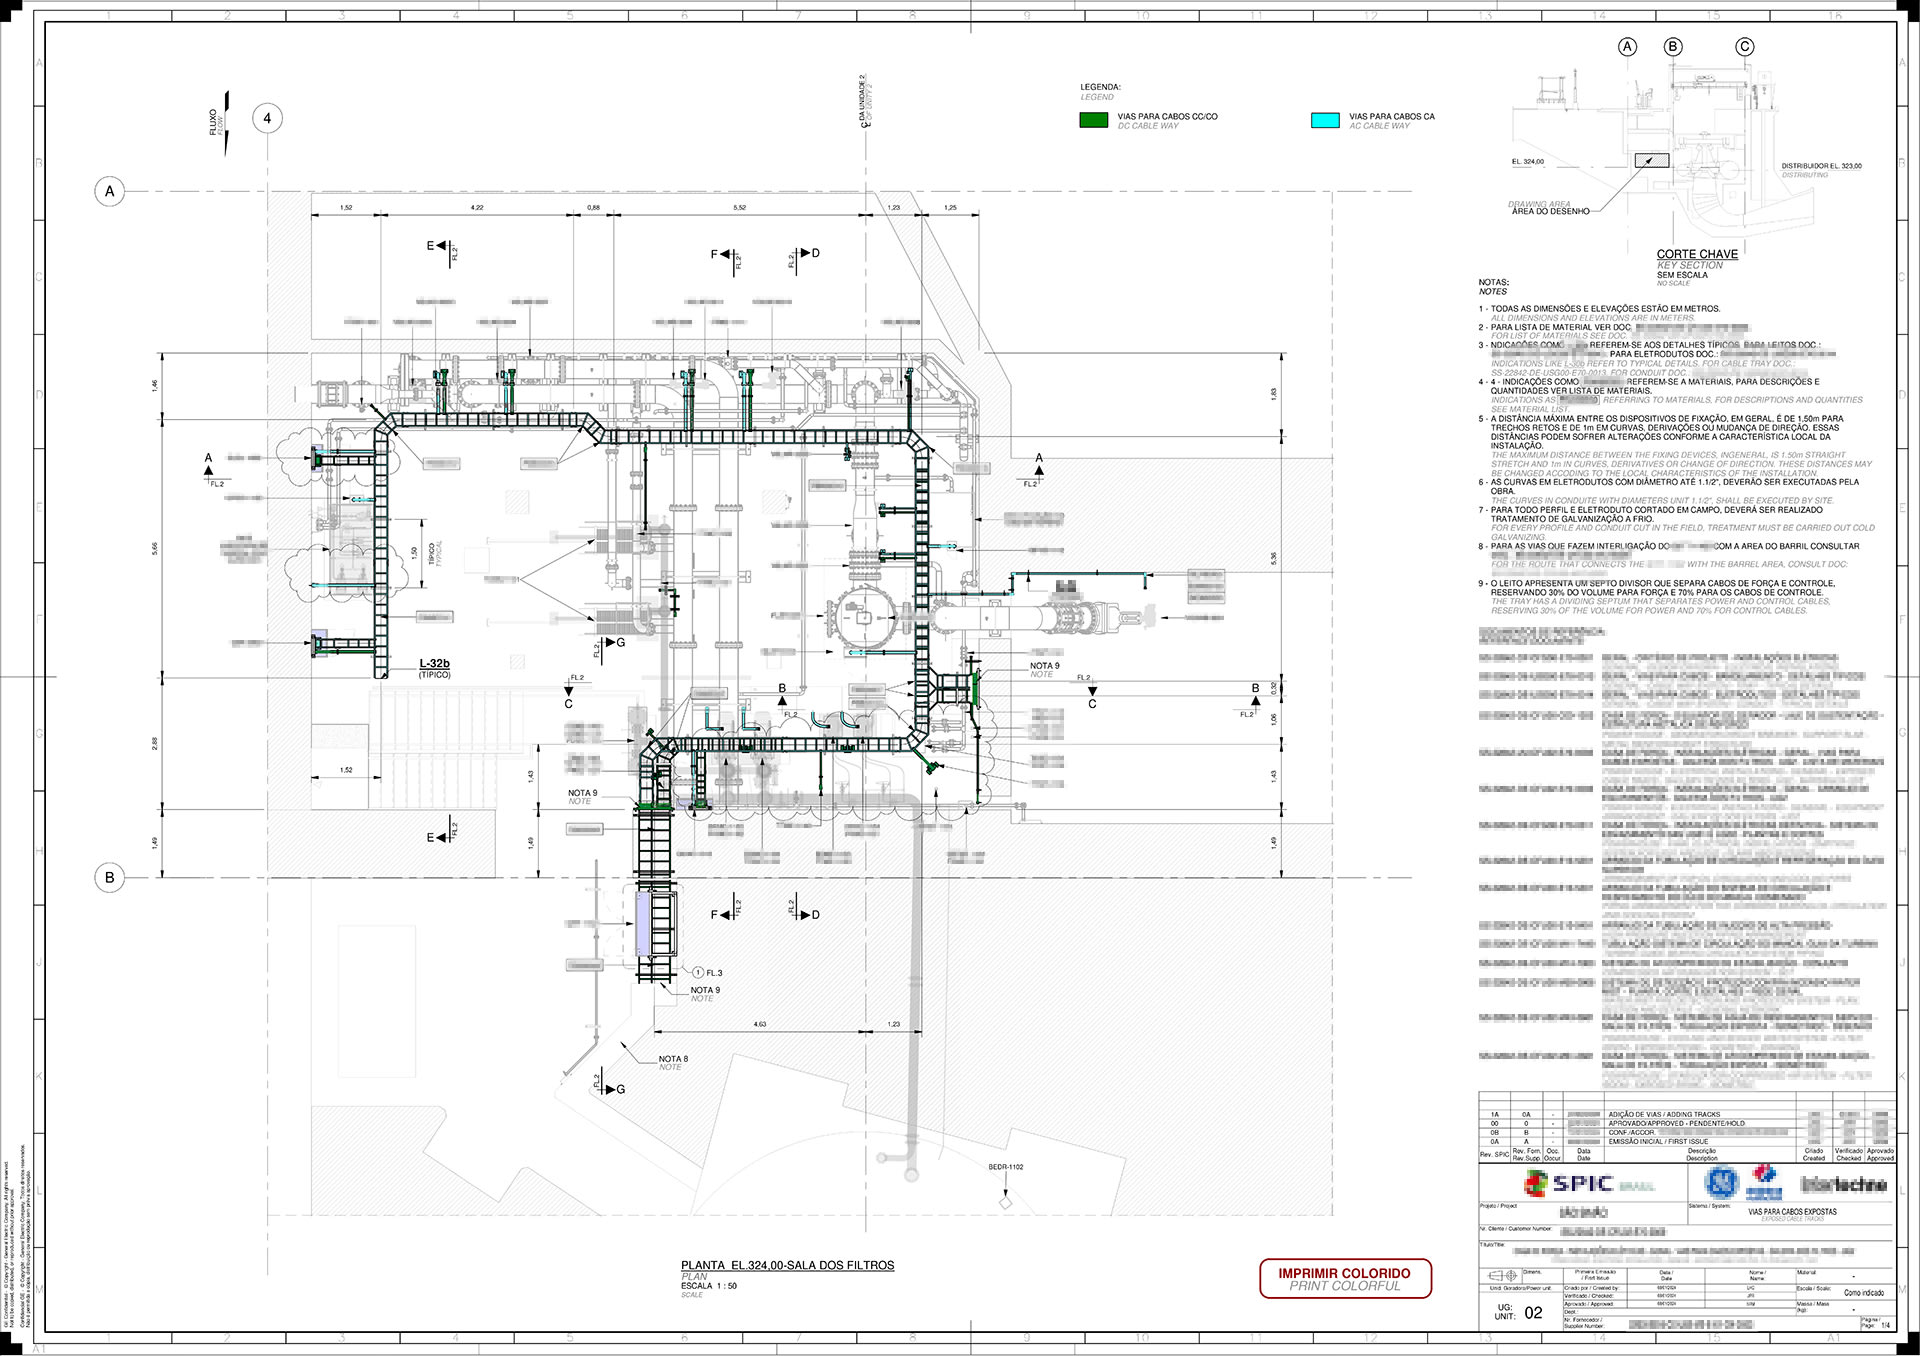The image size is (1920, 1356).
Task: Select the Intertechne logo
Action: pyautogui.click(x=1847, y=1183)
